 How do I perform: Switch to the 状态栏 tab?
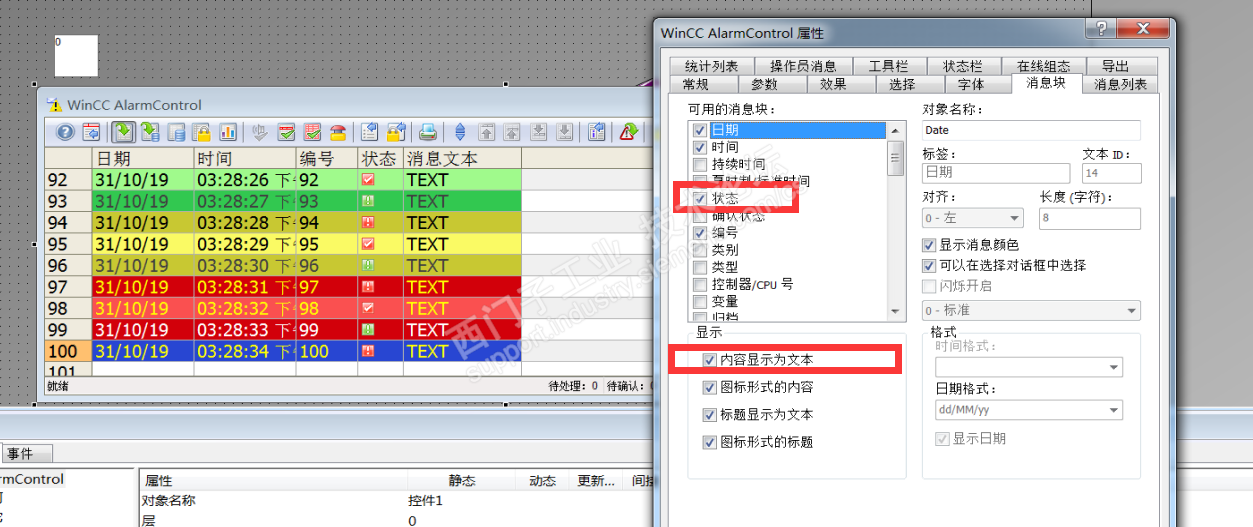[x=962, y=66]
